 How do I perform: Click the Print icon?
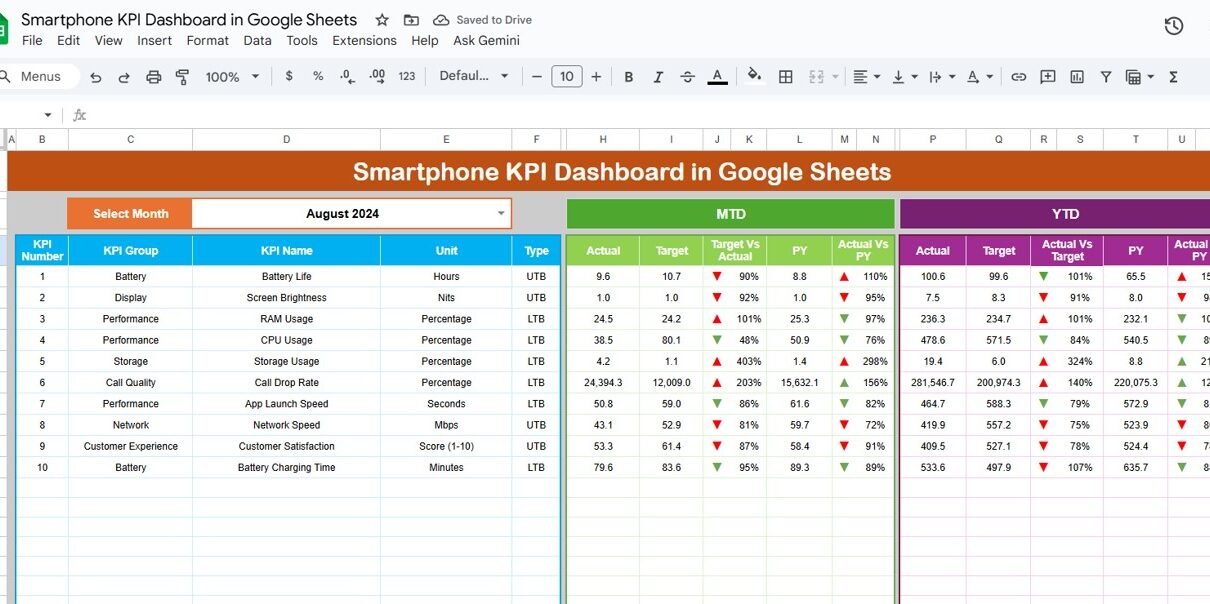153,77
